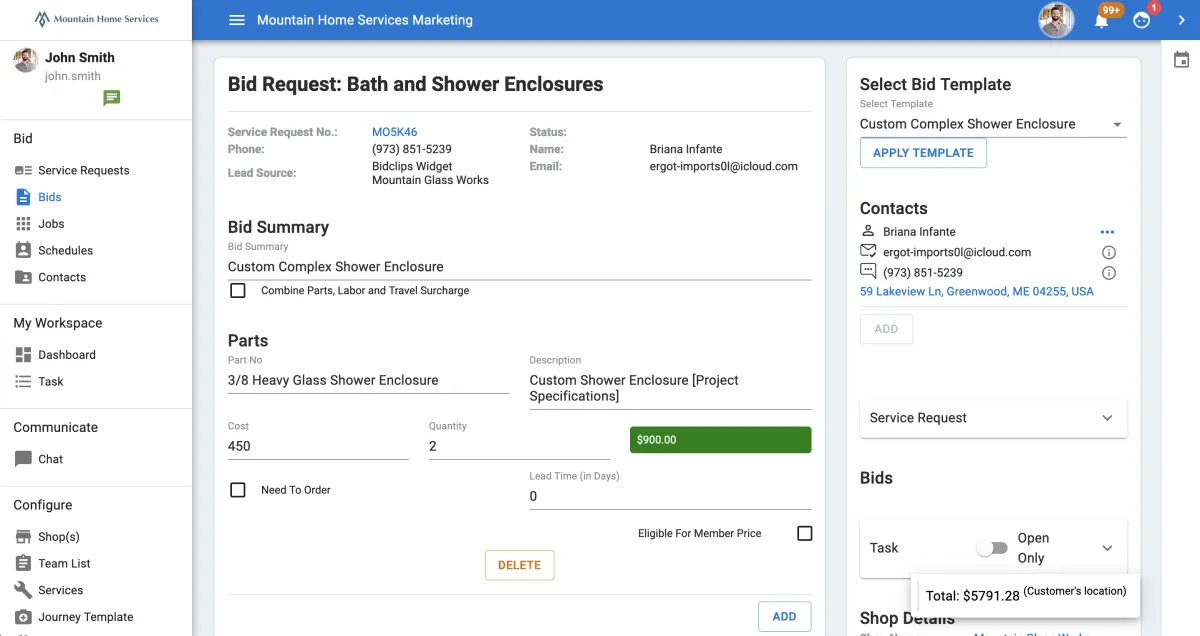The image size is (1200, 636).
Task: Open Chat under Communicate
Action: 51,459
